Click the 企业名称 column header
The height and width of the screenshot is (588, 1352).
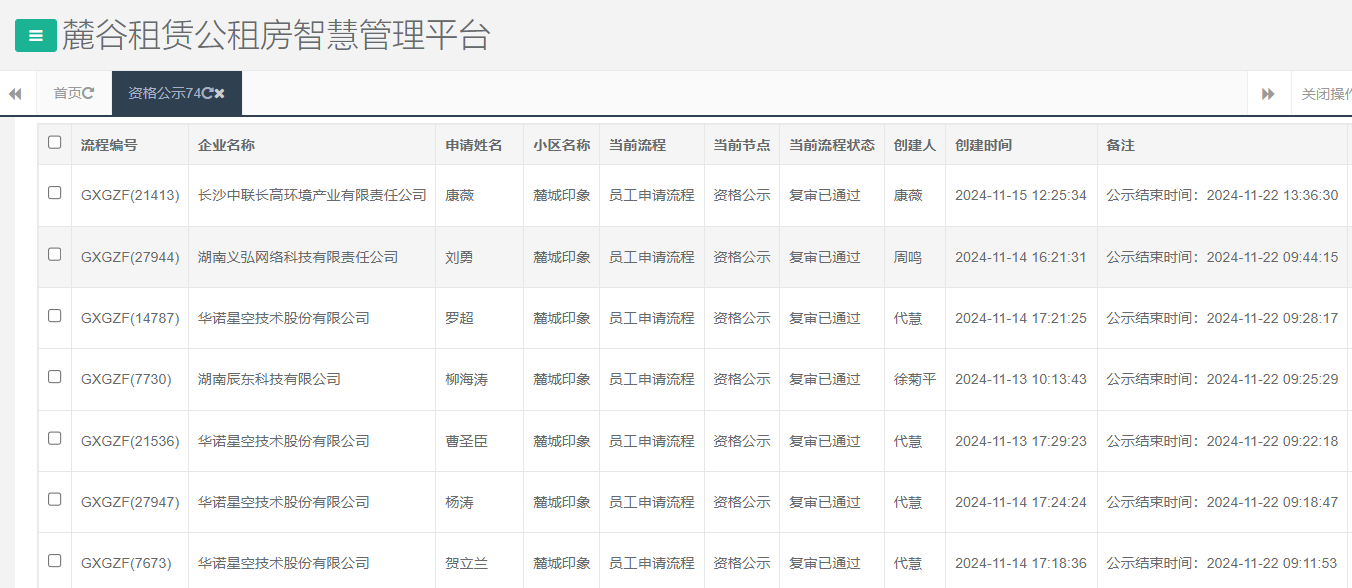click(226, 144)
